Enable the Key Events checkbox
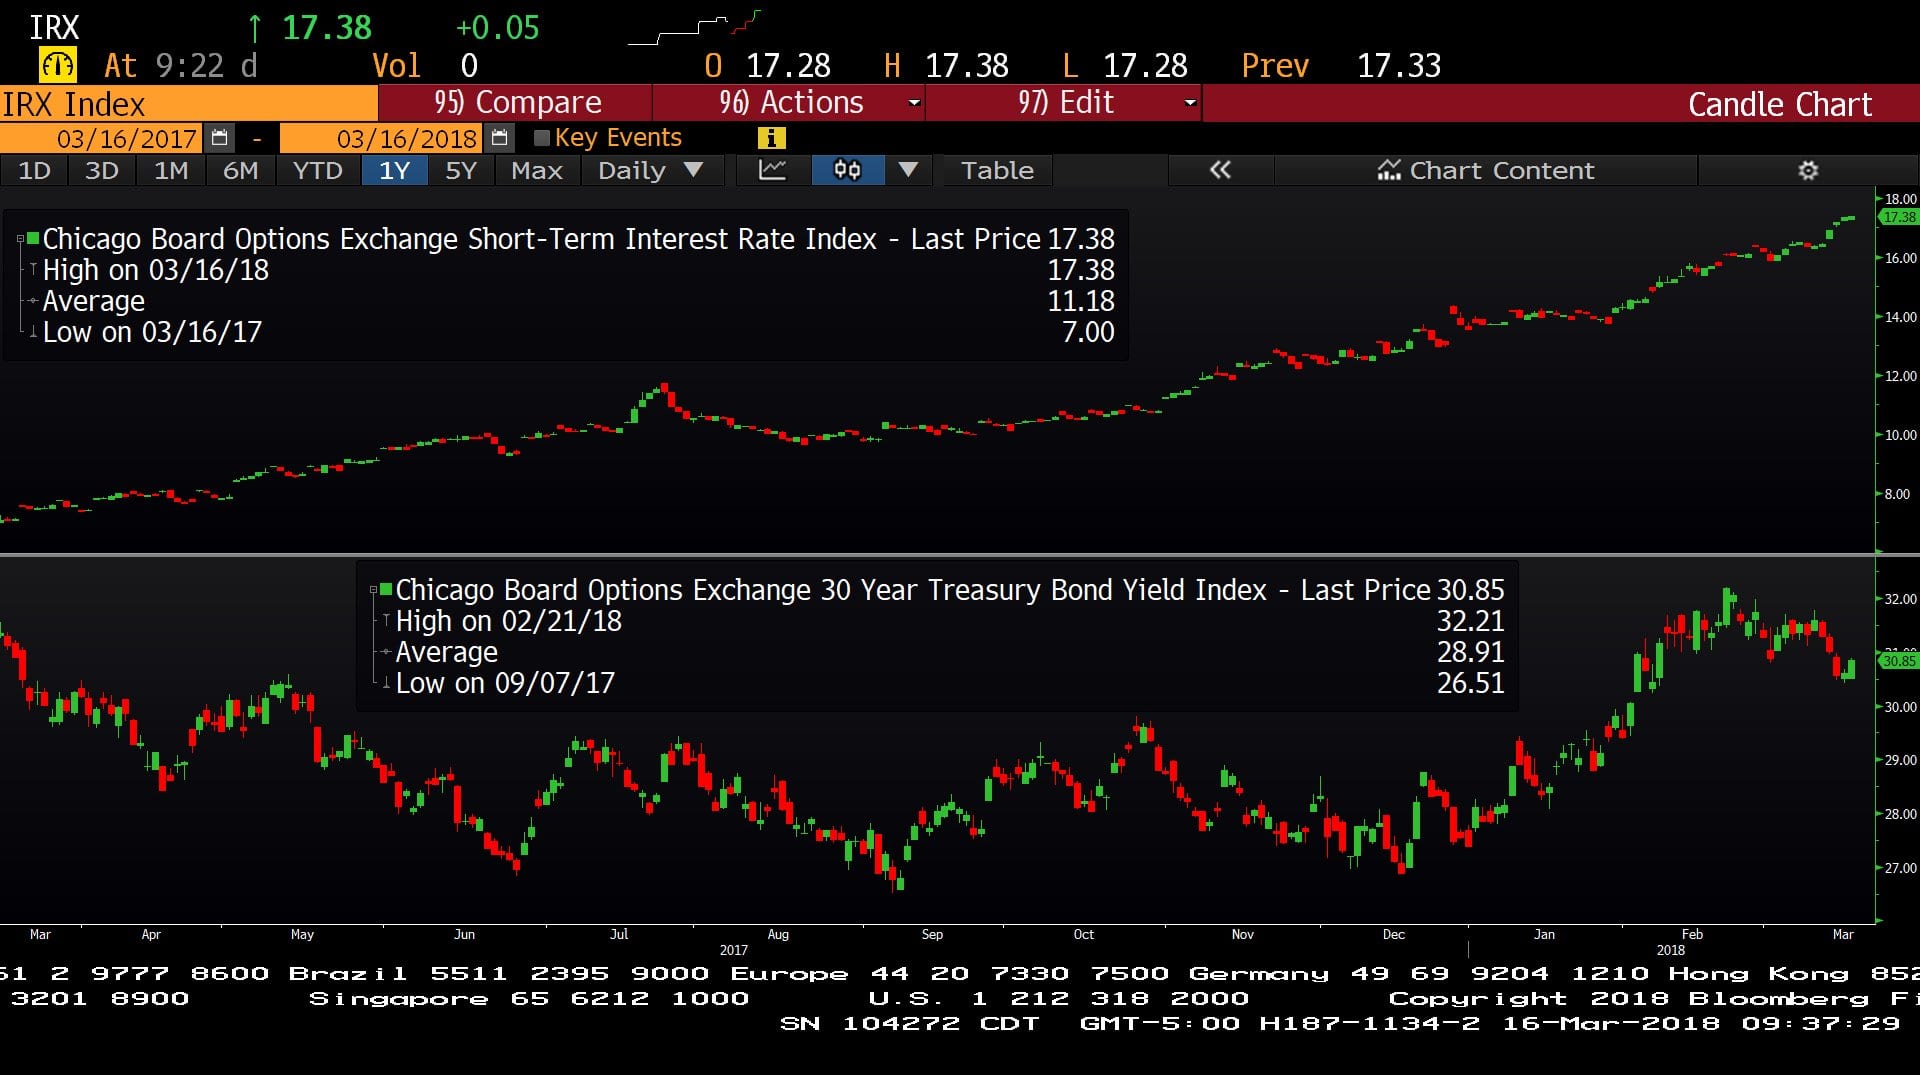Image resolution: width=1920 pixels, height=1075 pixels. (x=542, y=138)
